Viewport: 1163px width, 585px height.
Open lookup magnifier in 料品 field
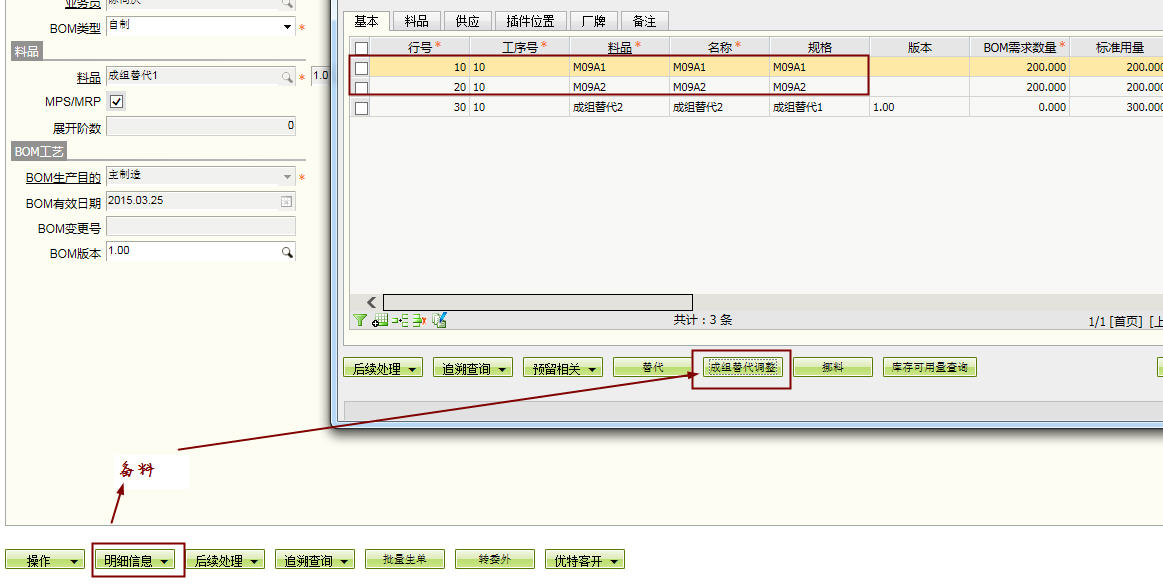(x=286, y=77)
